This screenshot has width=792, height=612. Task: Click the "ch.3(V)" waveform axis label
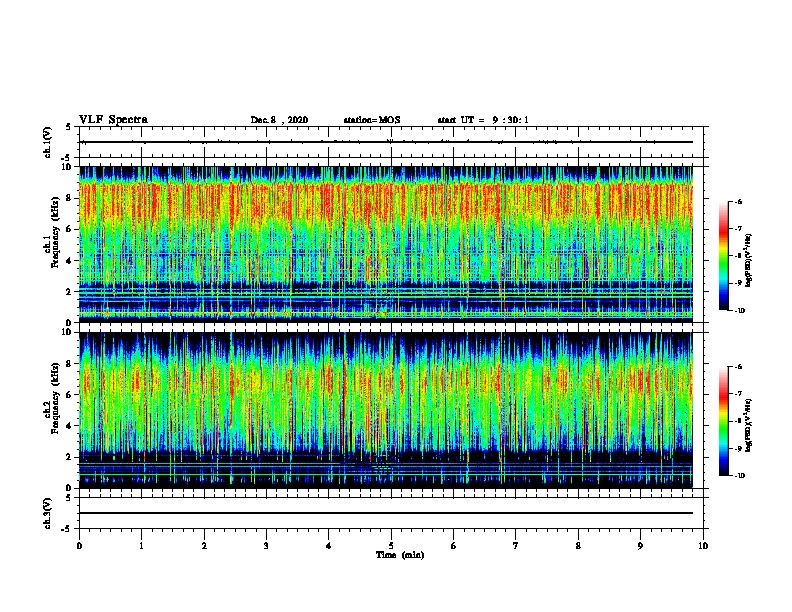pos(48,513)
